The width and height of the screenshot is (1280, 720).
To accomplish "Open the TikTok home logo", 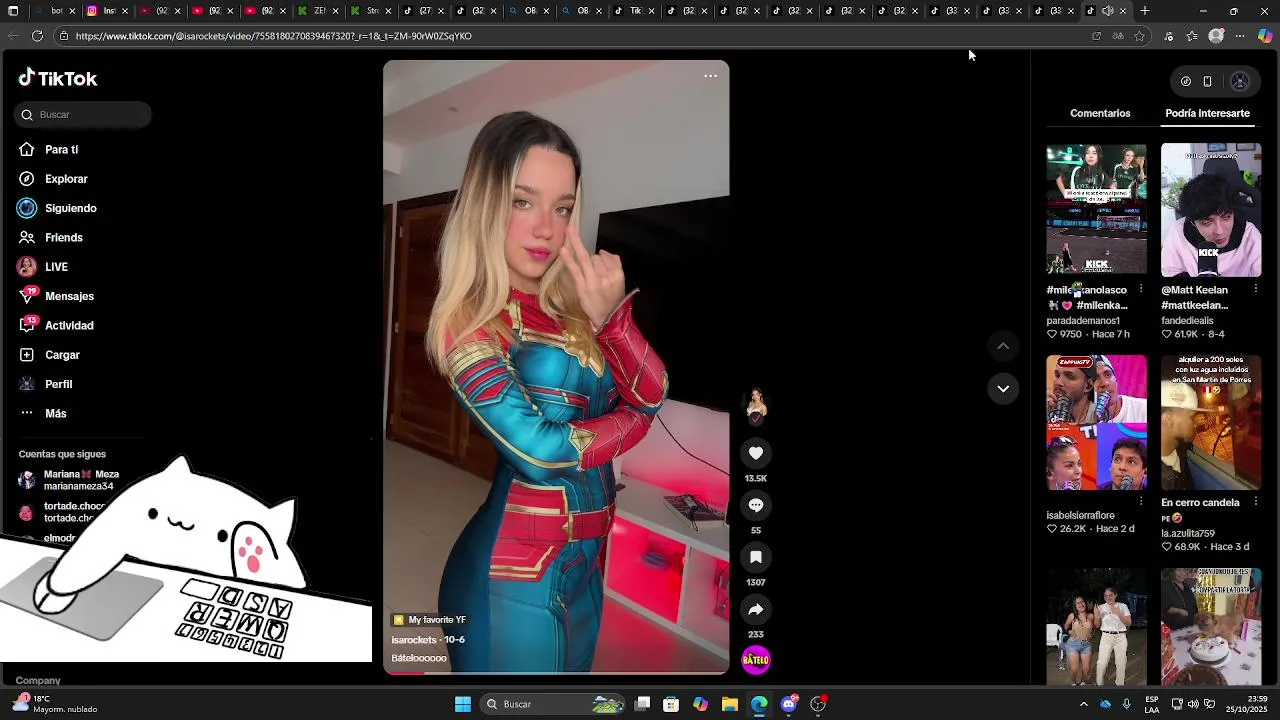I will 57,78.
